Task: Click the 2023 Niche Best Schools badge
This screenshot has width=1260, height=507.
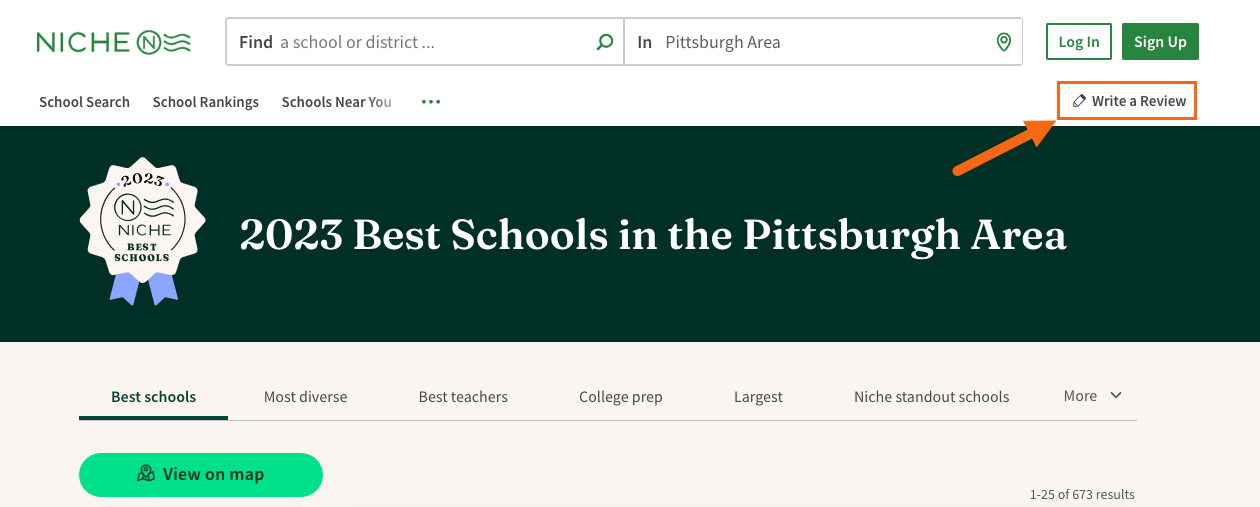Action: (142, 231)
